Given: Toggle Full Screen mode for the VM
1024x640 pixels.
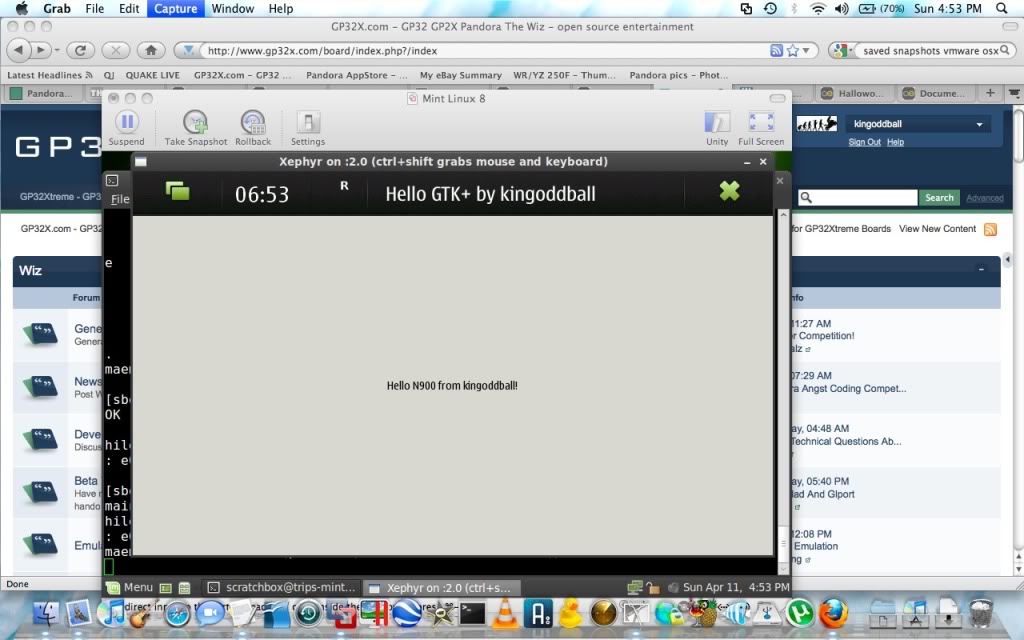Looking at the screenshot, I should pos(761,123).
